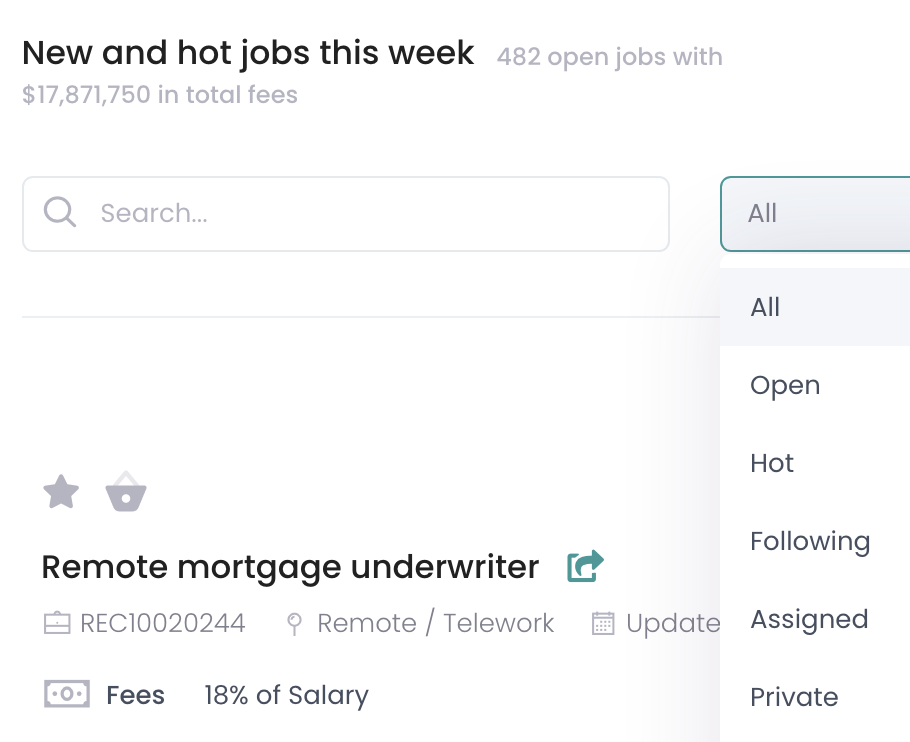Pick Following in the filter dropdown
Screen dimensions: 910x742
(810, 541)
